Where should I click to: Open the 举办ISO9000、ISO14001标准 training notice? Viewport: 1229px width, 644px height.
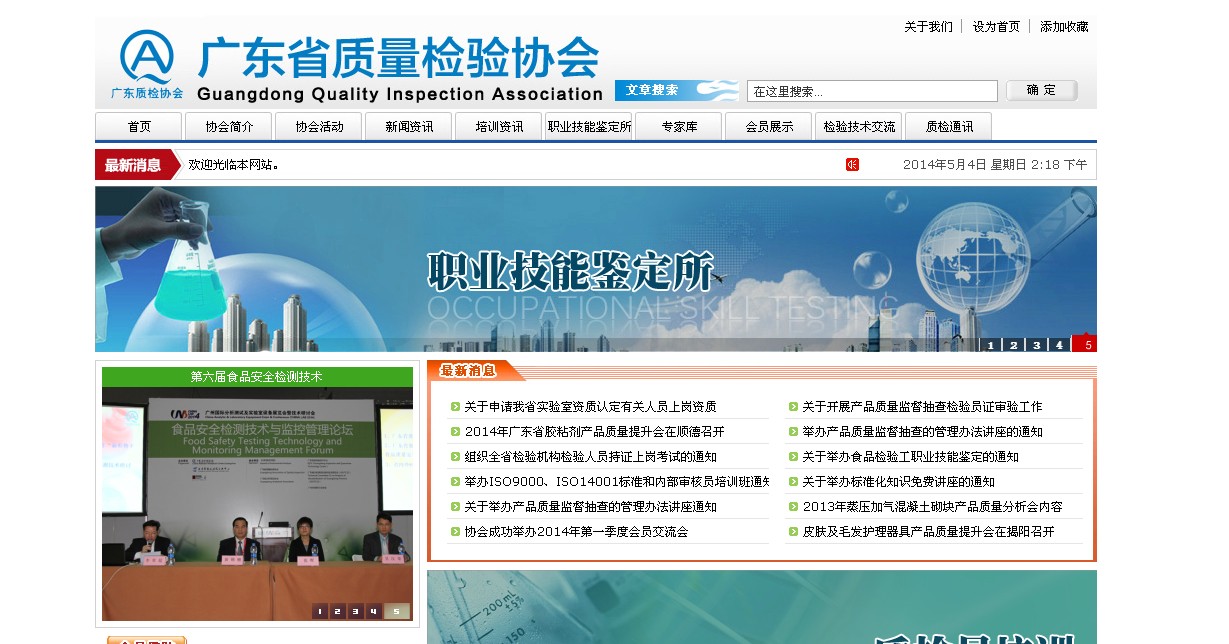click(616, 482)
